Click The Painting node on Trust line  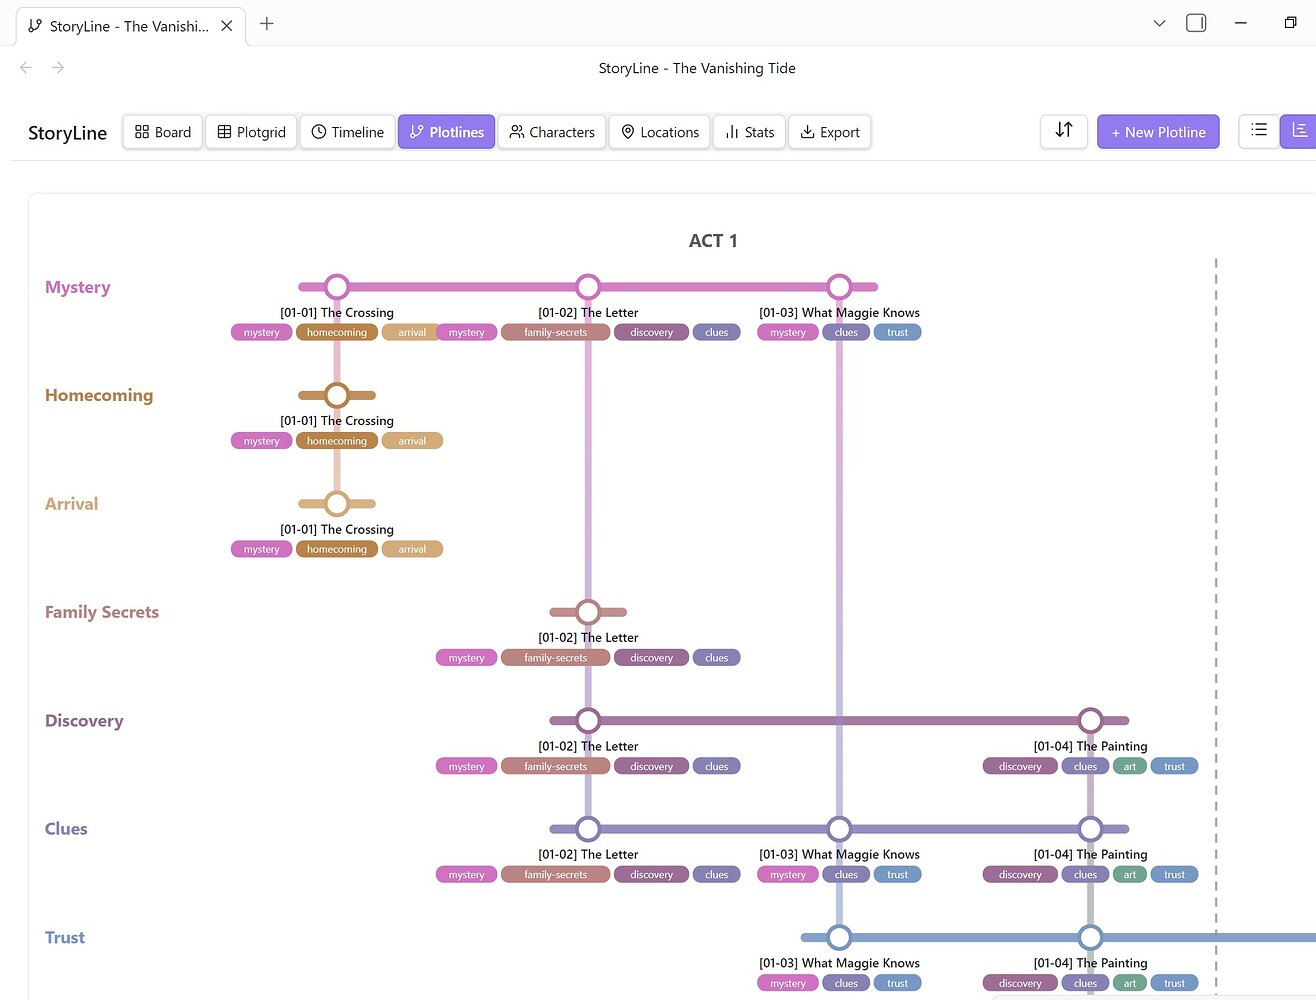(x=1090, y=937)
